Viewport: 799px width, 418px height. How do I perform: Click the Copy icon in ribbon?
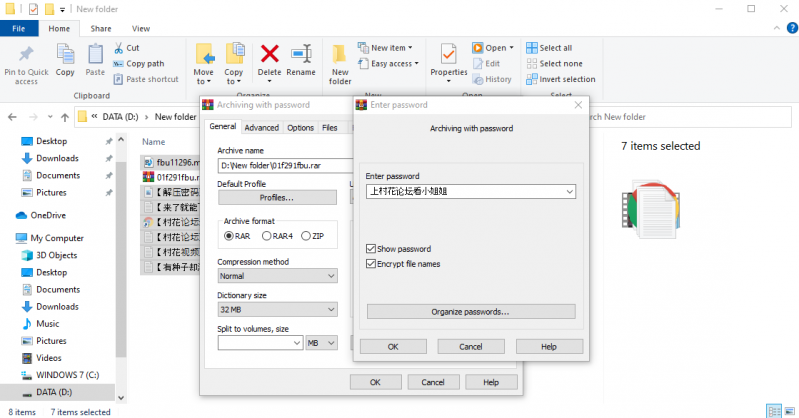point(65,54)
